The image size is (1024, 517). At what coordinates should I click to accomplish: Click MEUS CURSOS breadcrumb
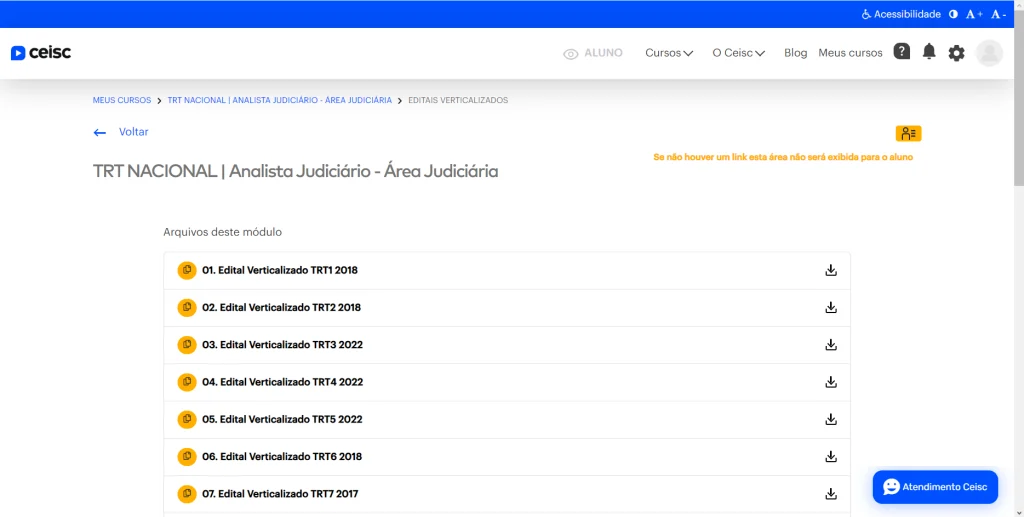click(x=121, y=101)
